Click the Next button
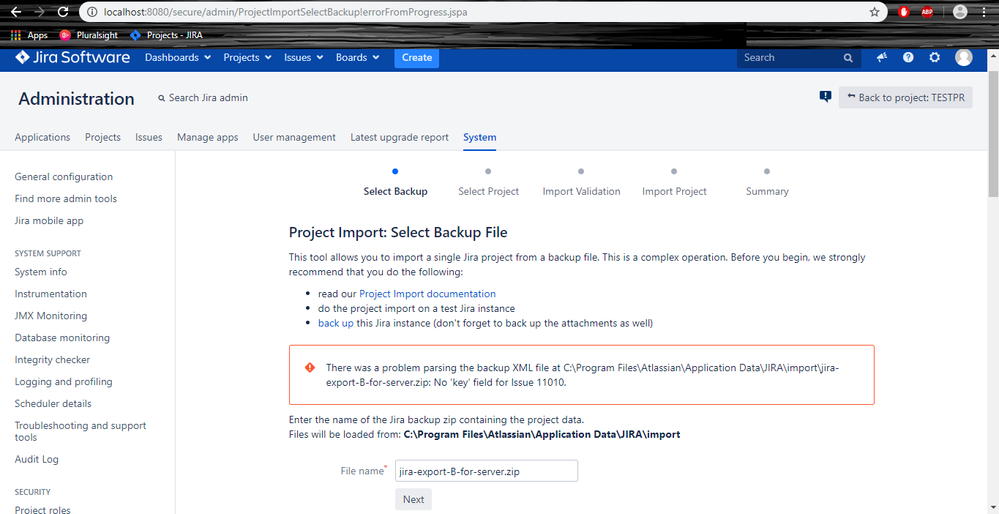Viewport: 999px width, 514px height. (x=413, y=499)
